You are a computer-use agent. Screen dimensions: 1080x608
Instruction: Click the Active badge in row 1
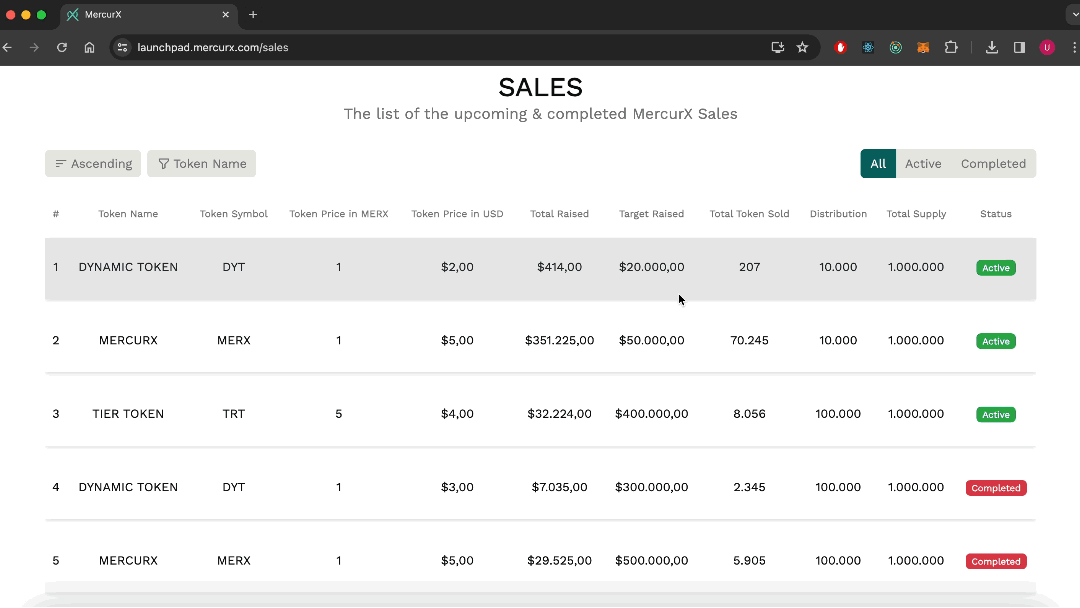coord(996,268)
